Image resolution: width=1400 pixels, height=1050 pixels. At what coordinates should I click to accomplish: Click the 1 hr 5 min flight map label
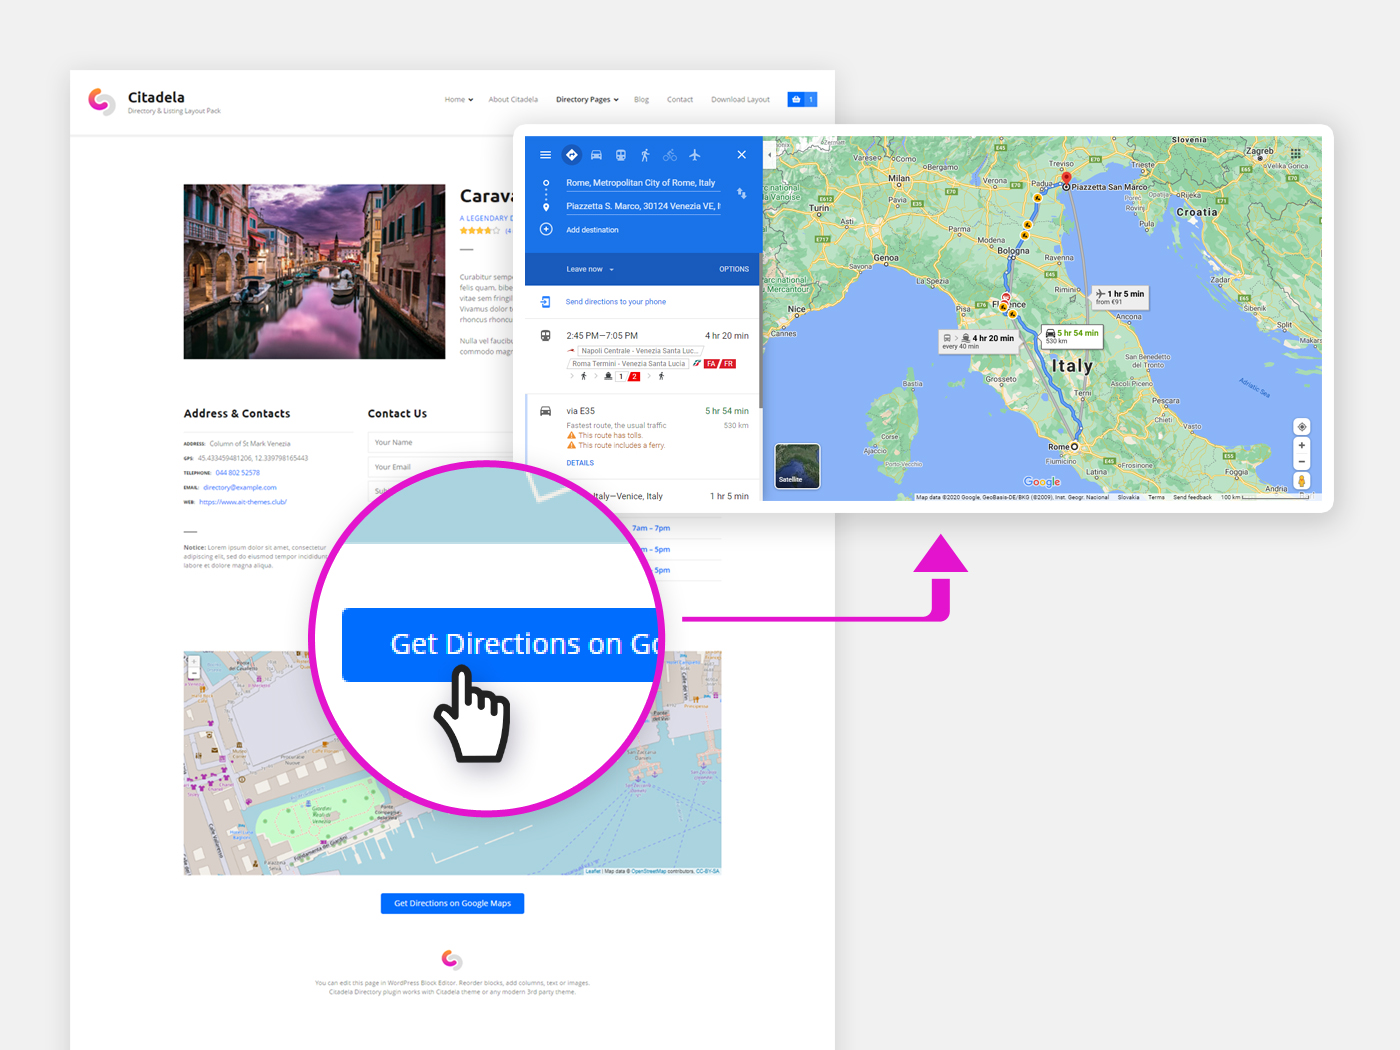coord(1120,297)
